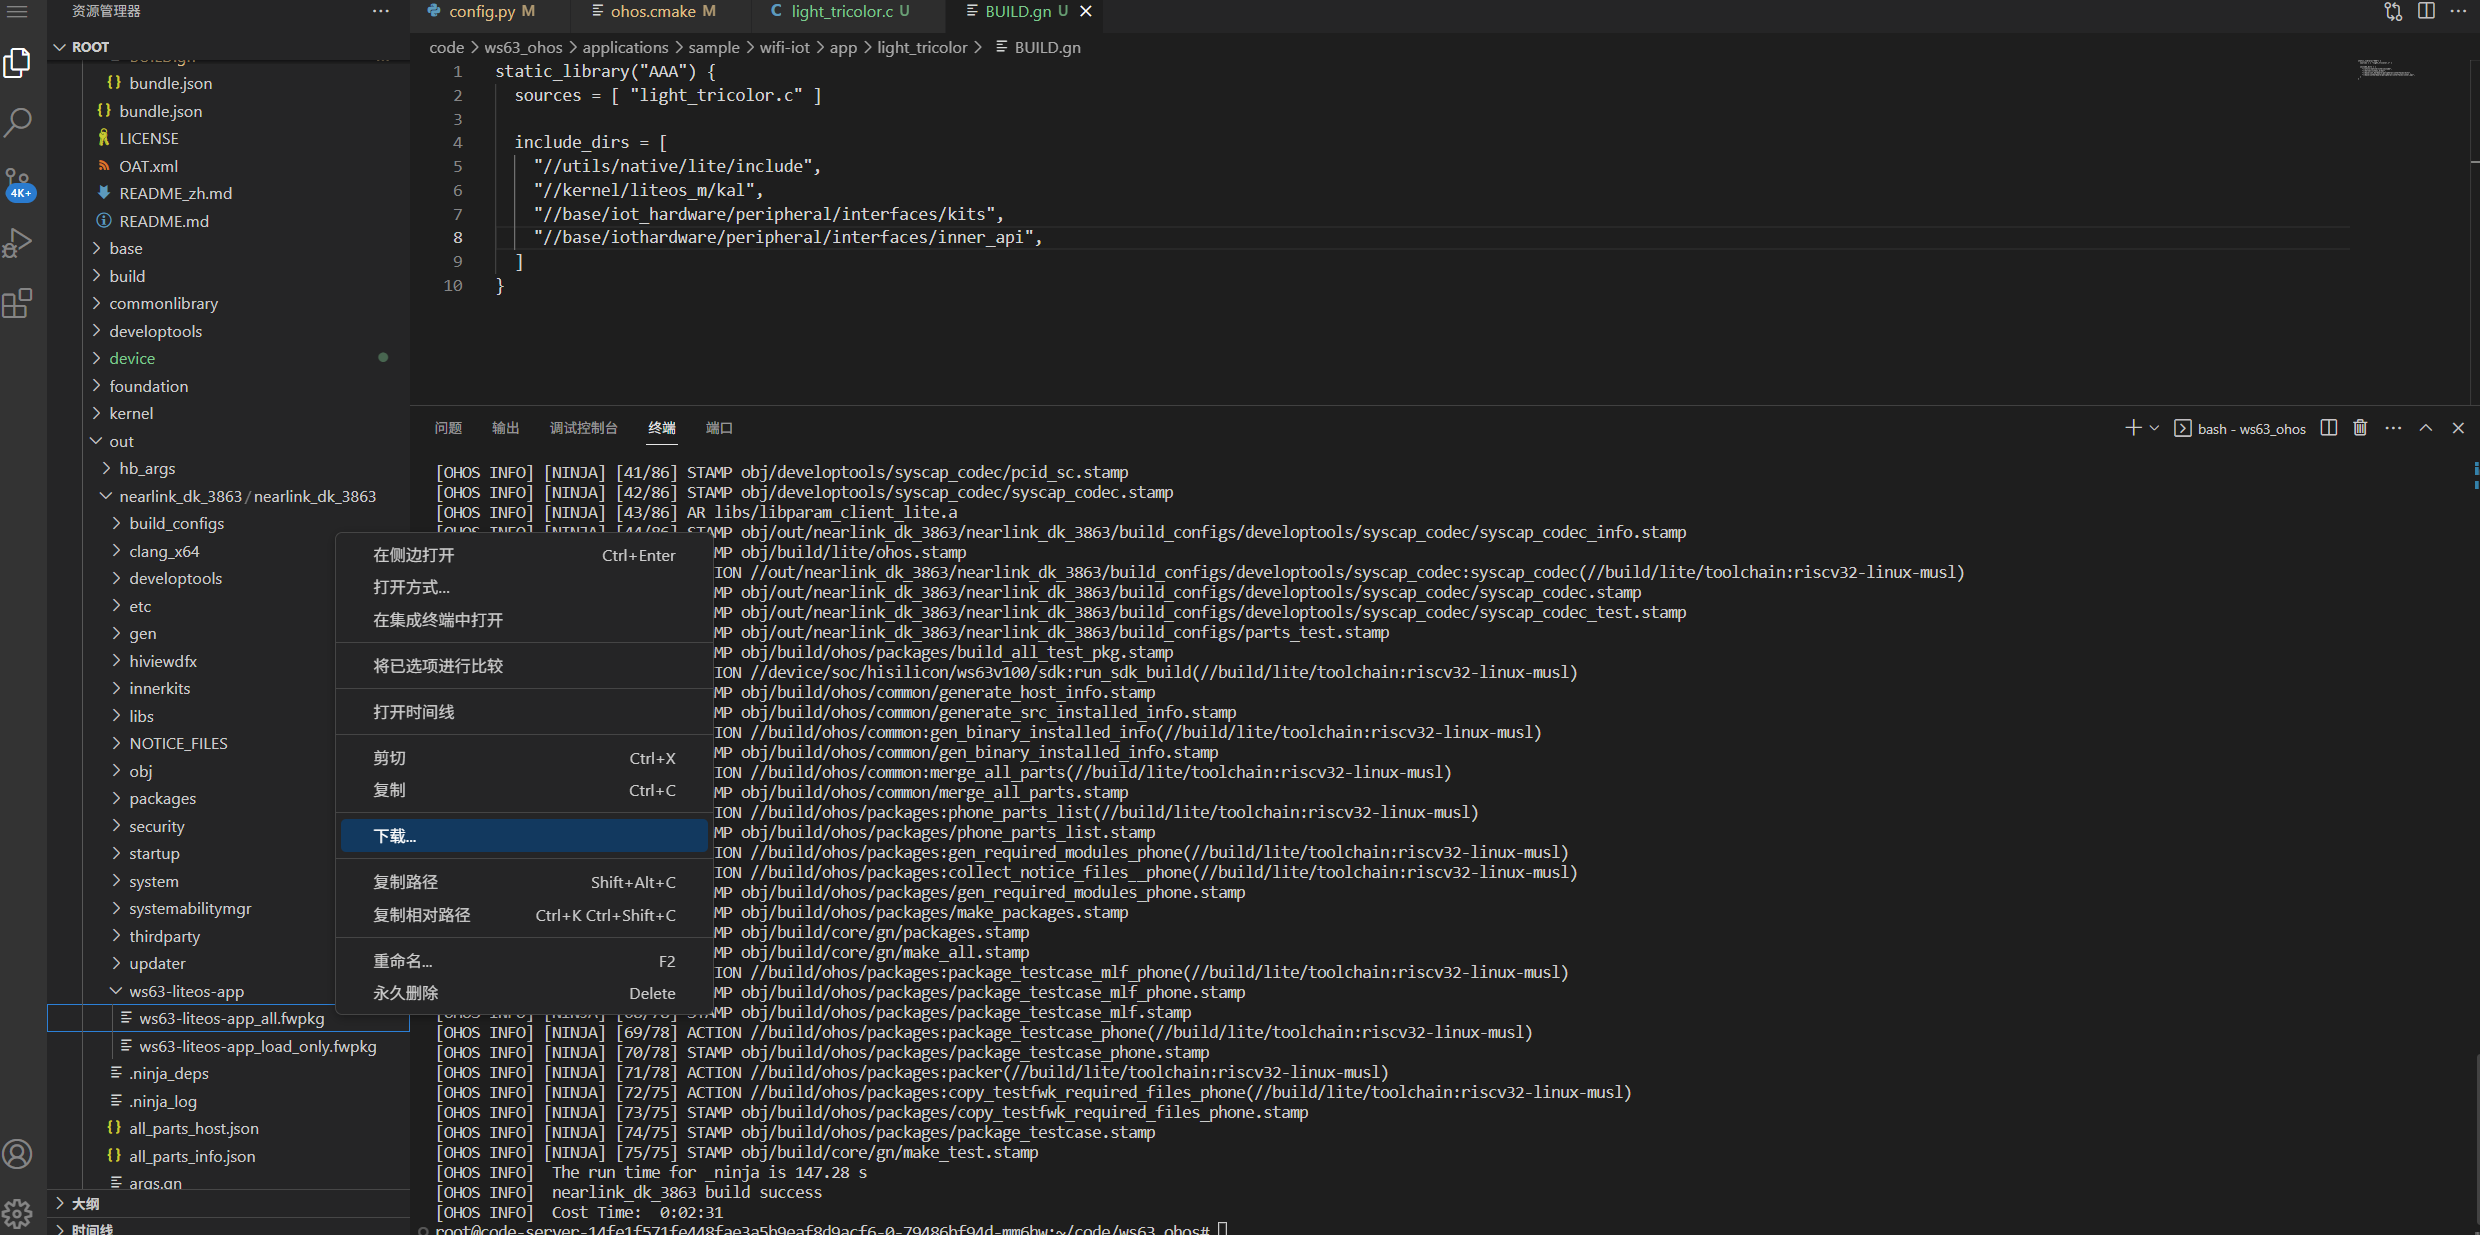Split the terminal pane
Viewport: 2480px width, 1235px height.
2327,427
